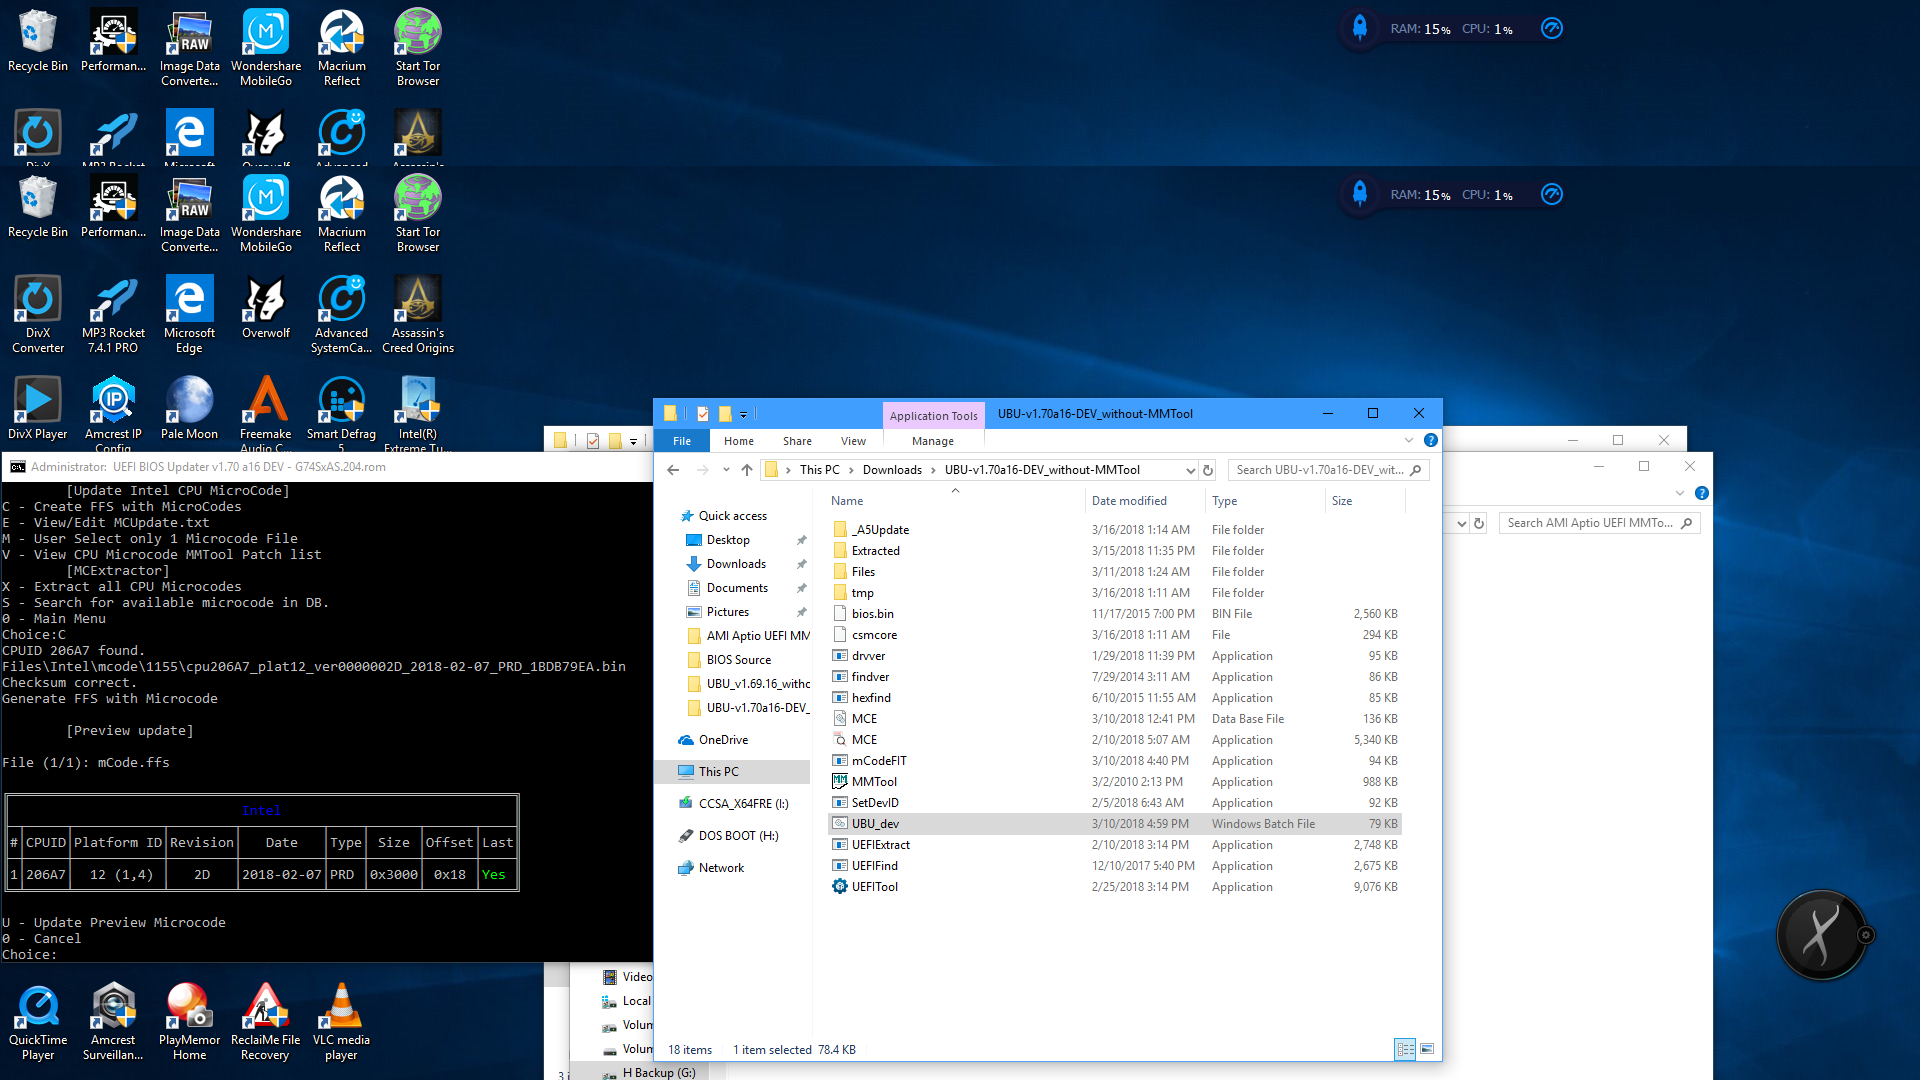This screenshot has height=1080, width=1920.
Task: Launch UEFITool application
Action: pos(876,886)
